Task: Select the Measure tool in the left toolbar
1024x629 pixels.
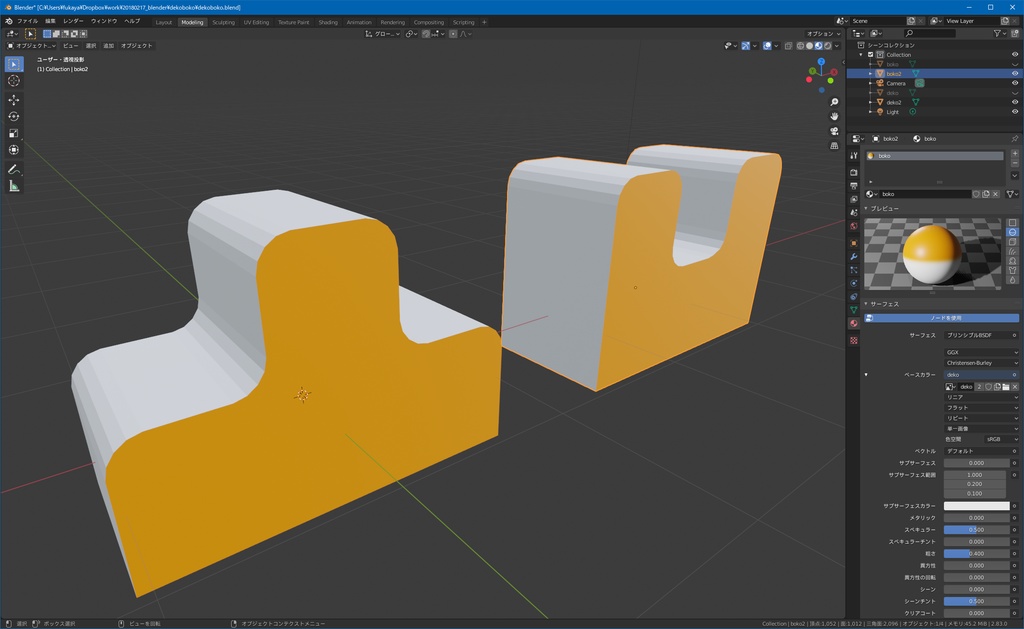Action: pyautogui.click(x=13, y=183)
